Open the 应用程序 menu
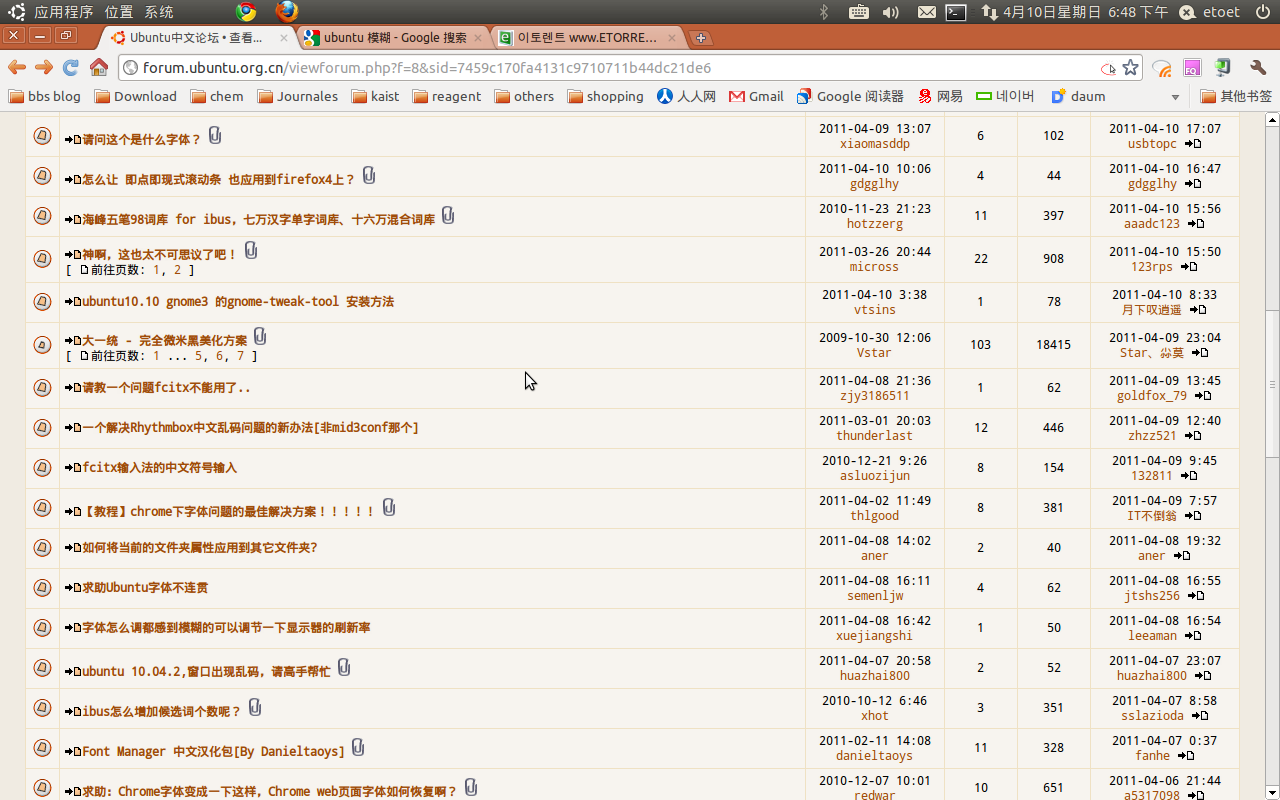 63,12
